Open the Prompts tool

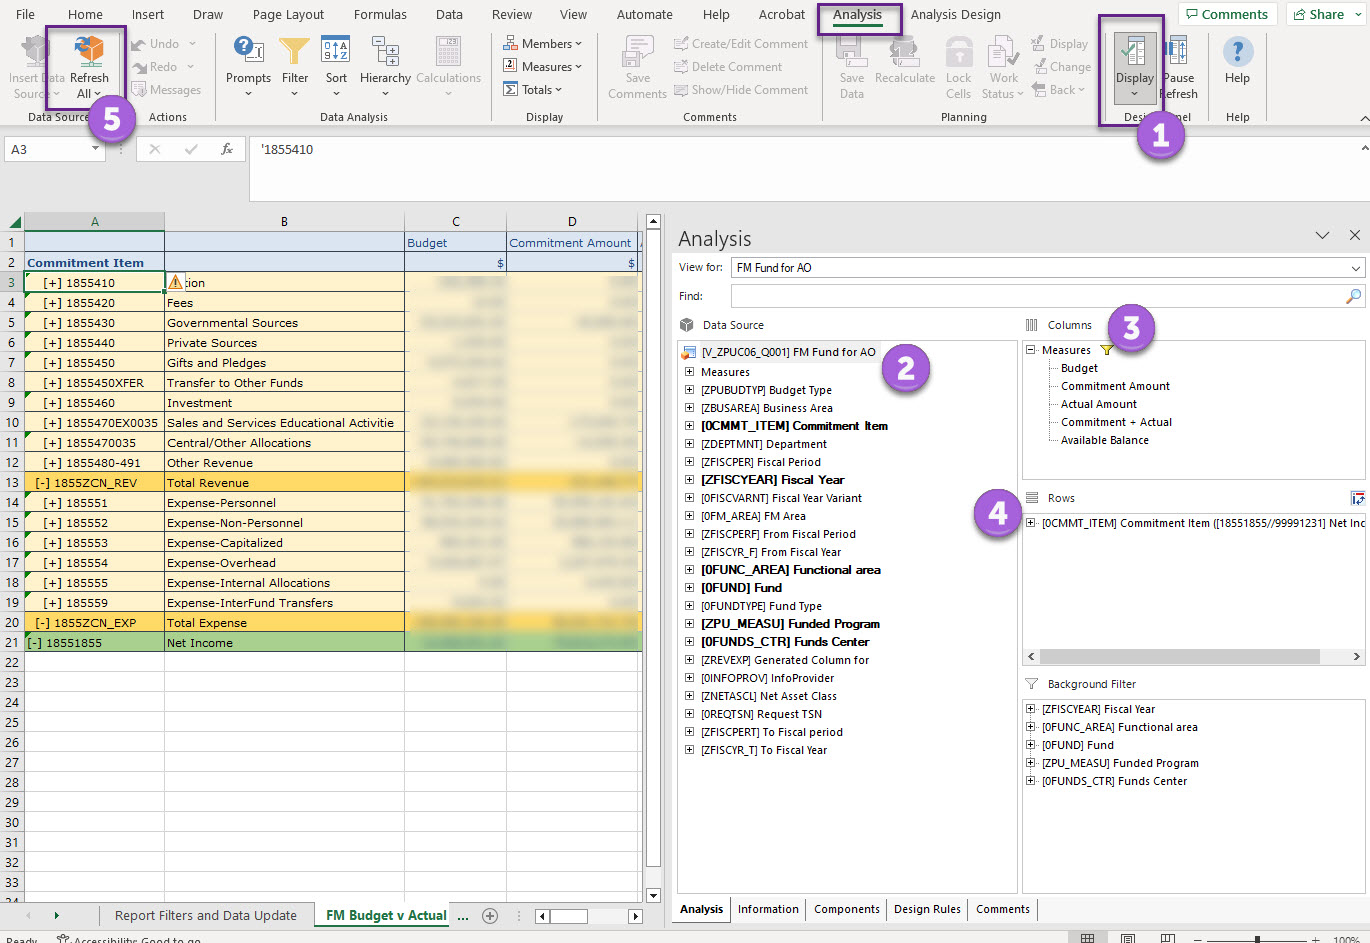248,60
